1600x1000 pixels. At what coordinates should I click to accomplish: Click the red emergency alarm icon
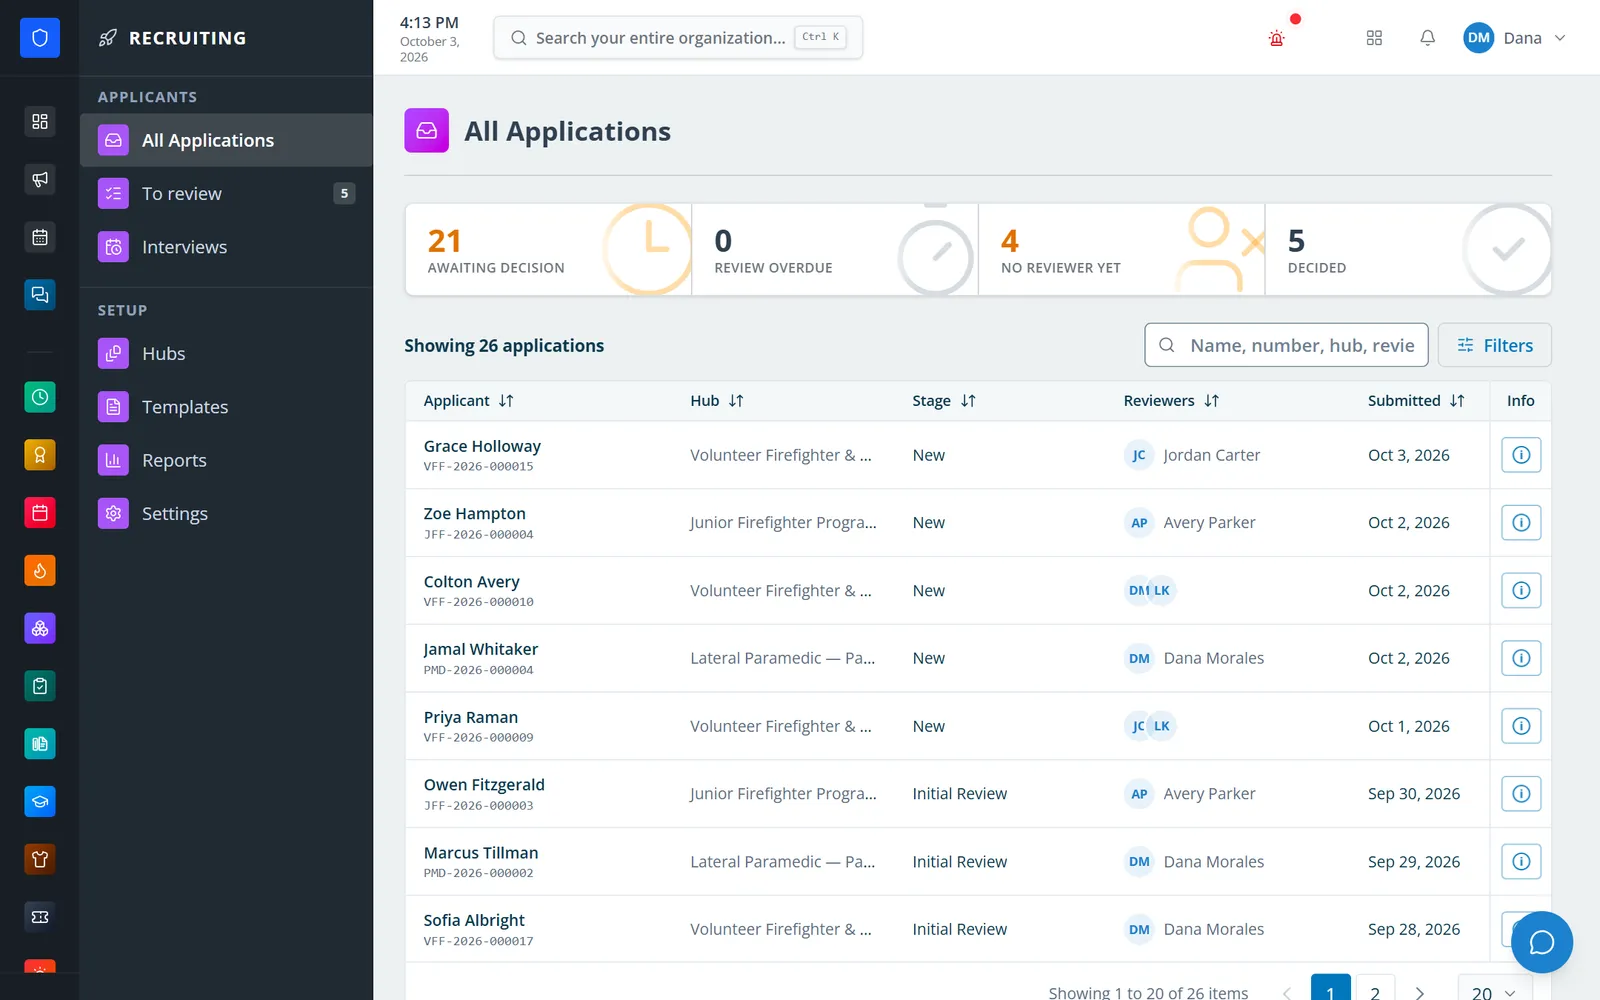tap(1276, 38)
